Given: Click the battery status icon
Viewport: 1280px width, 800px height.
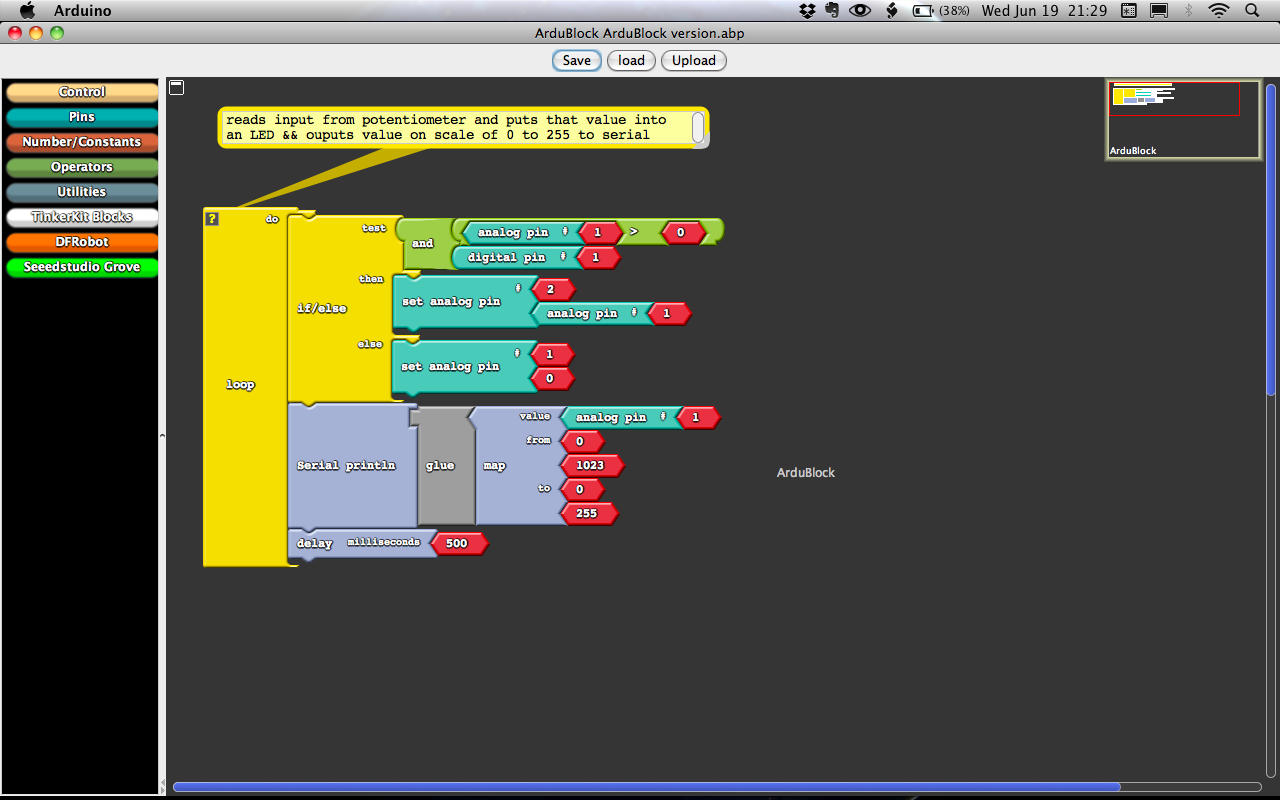Looking at the screenshot, I should 923,10.
